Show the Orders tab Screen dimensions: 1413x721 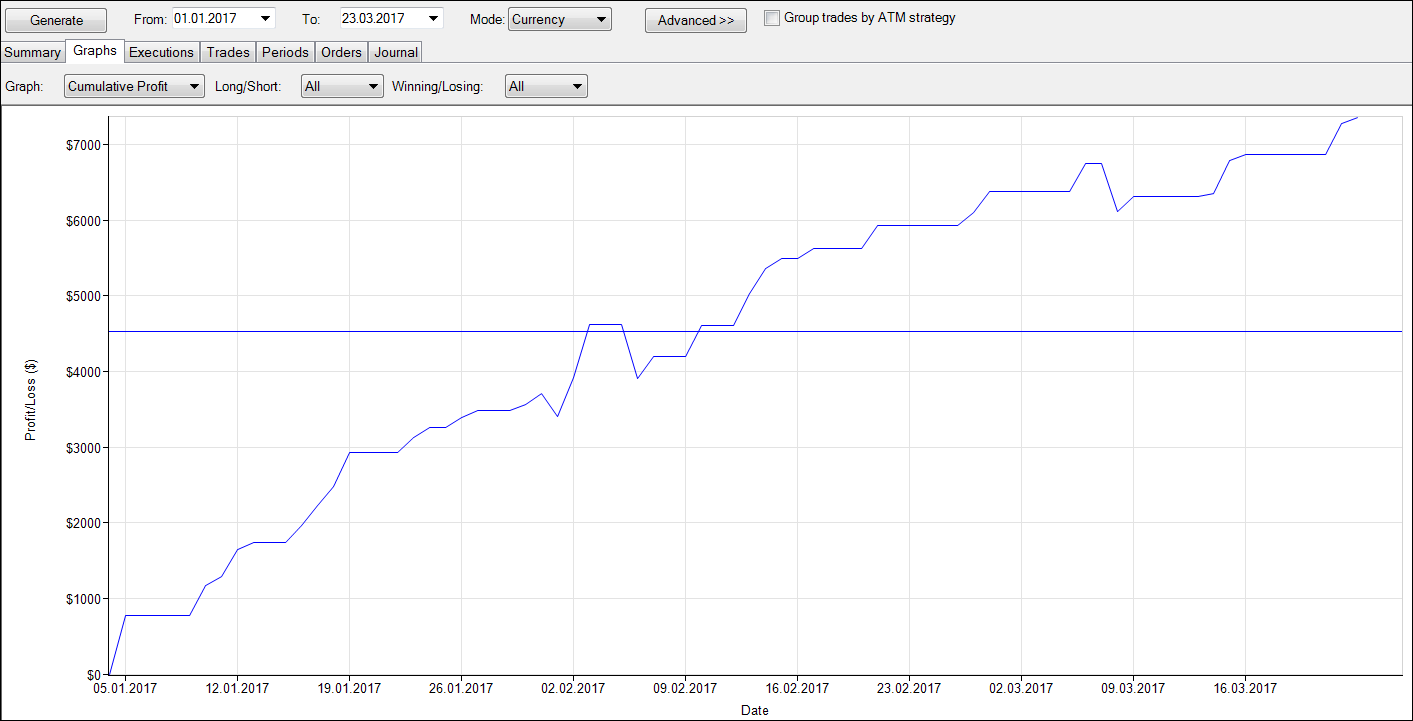coord(341,52)
